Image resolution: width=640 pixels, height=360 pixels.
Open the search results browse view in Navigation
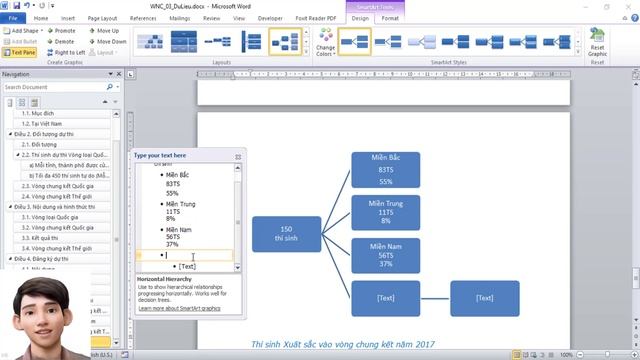click(x=34, y=102)
